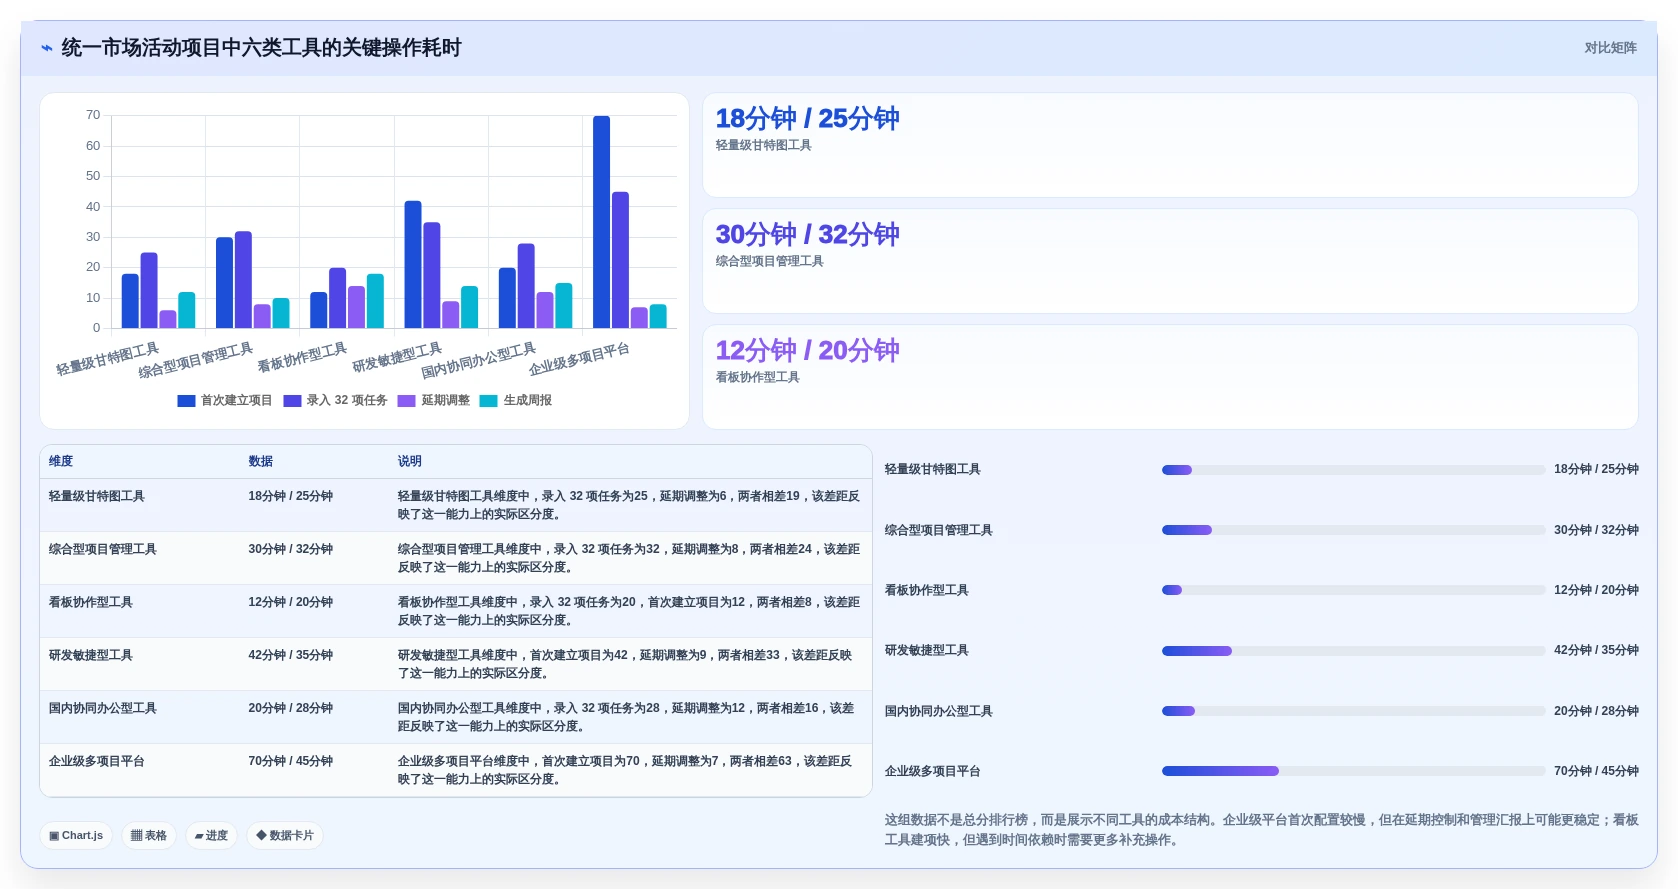The image size is (1678, 889).
Task: Click the progress bar for 看板协作型工具
Action: (x=1353, y=590)
